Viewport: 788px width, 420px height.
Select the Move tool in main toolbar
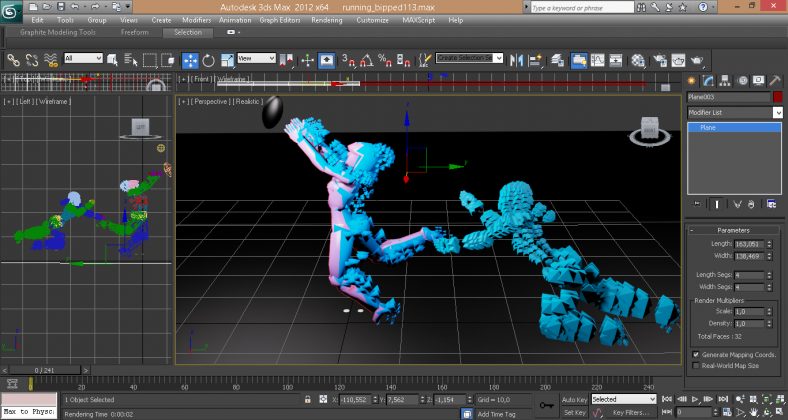pyautogui.click(x=190, y=59)
